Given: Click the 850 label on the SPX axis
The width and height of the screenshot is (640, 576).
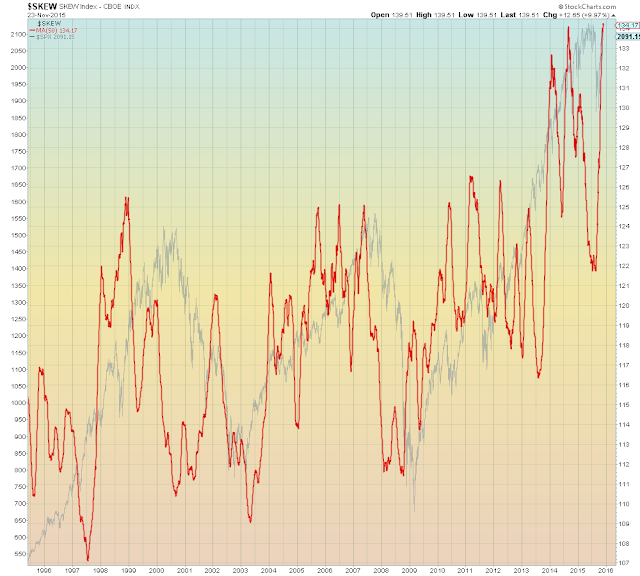Looking at the screenshot, I should pyautogui.click(x=20, y=454).
